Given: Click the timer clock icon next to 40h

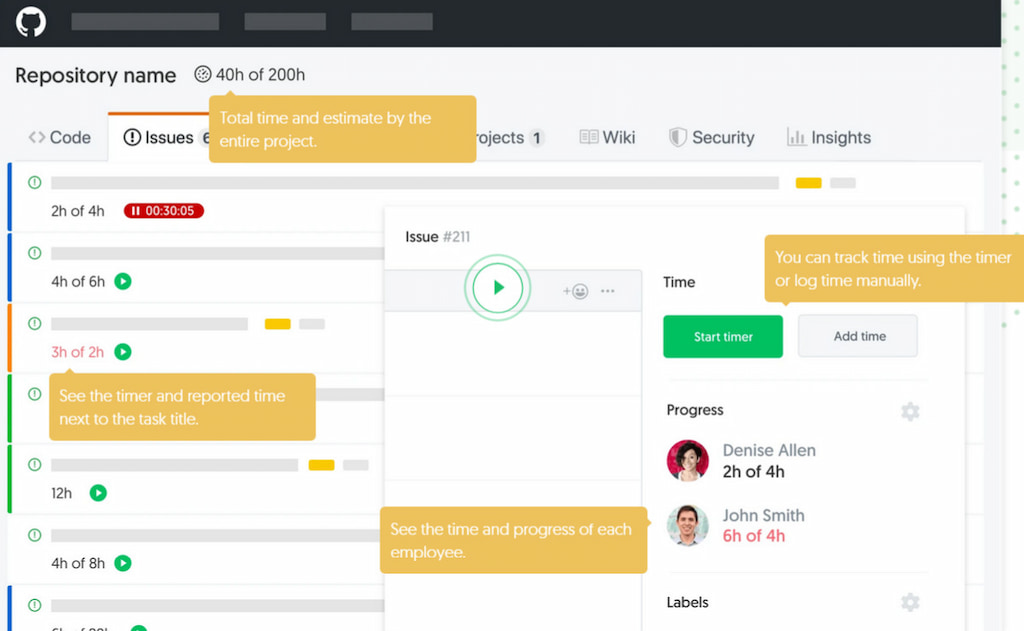Looking at the screenshot, I should [203, 74].
